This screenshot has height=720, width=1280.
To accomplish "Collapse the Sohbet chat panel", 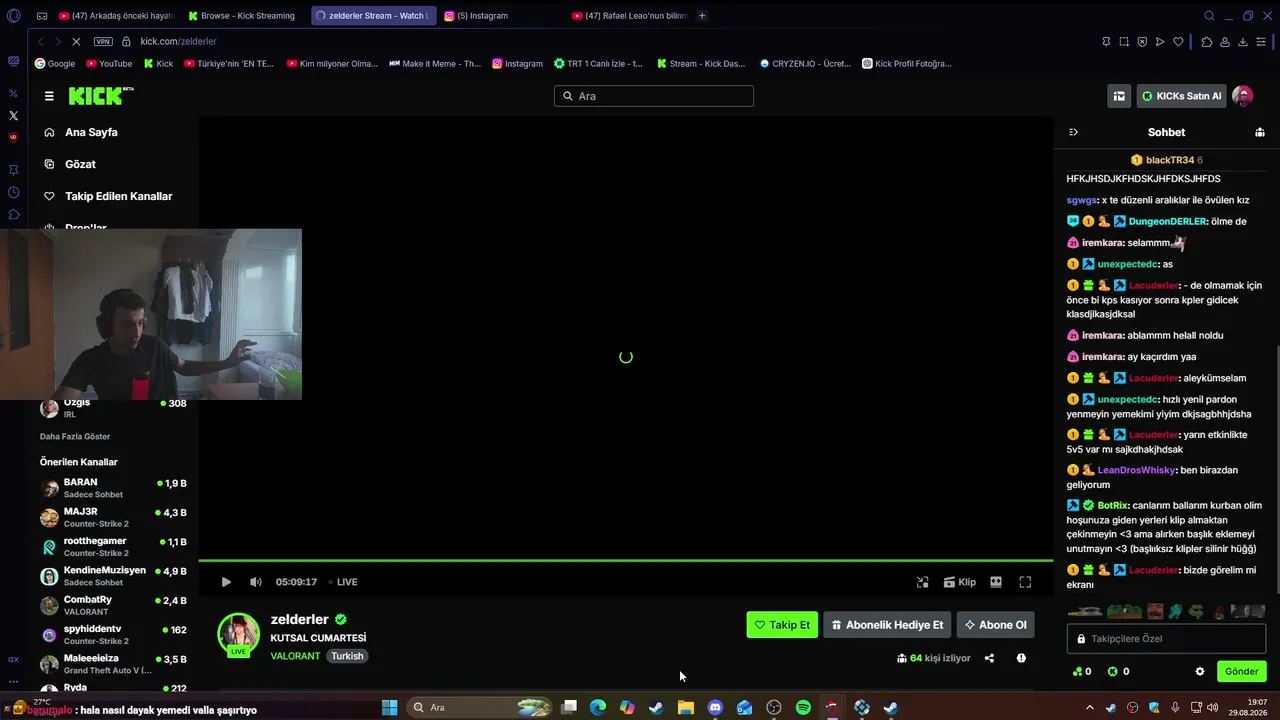I will point(1073,132).
